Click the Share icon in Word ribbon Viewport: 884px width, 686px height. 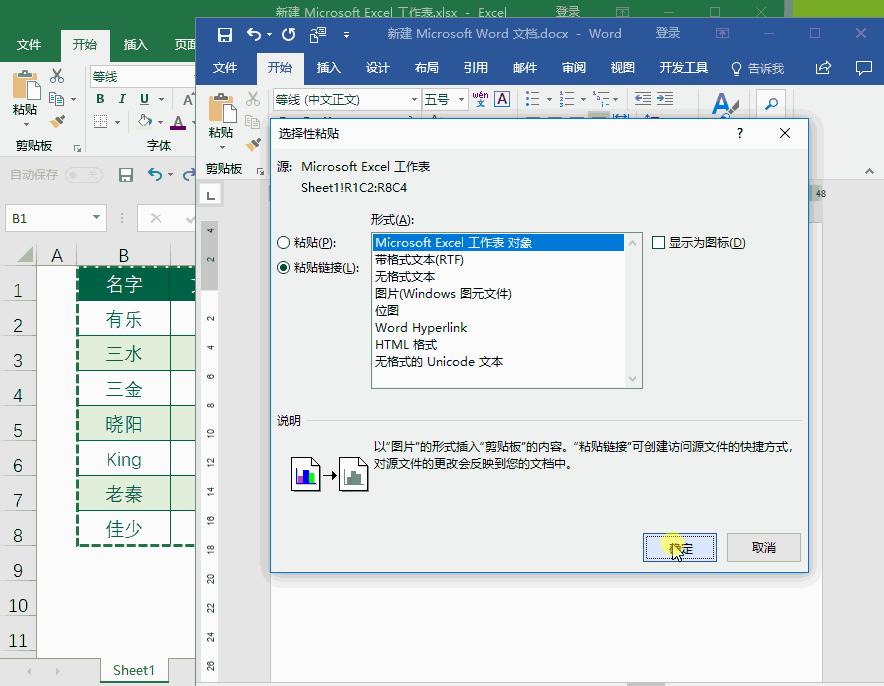click(x=823, y=68)
